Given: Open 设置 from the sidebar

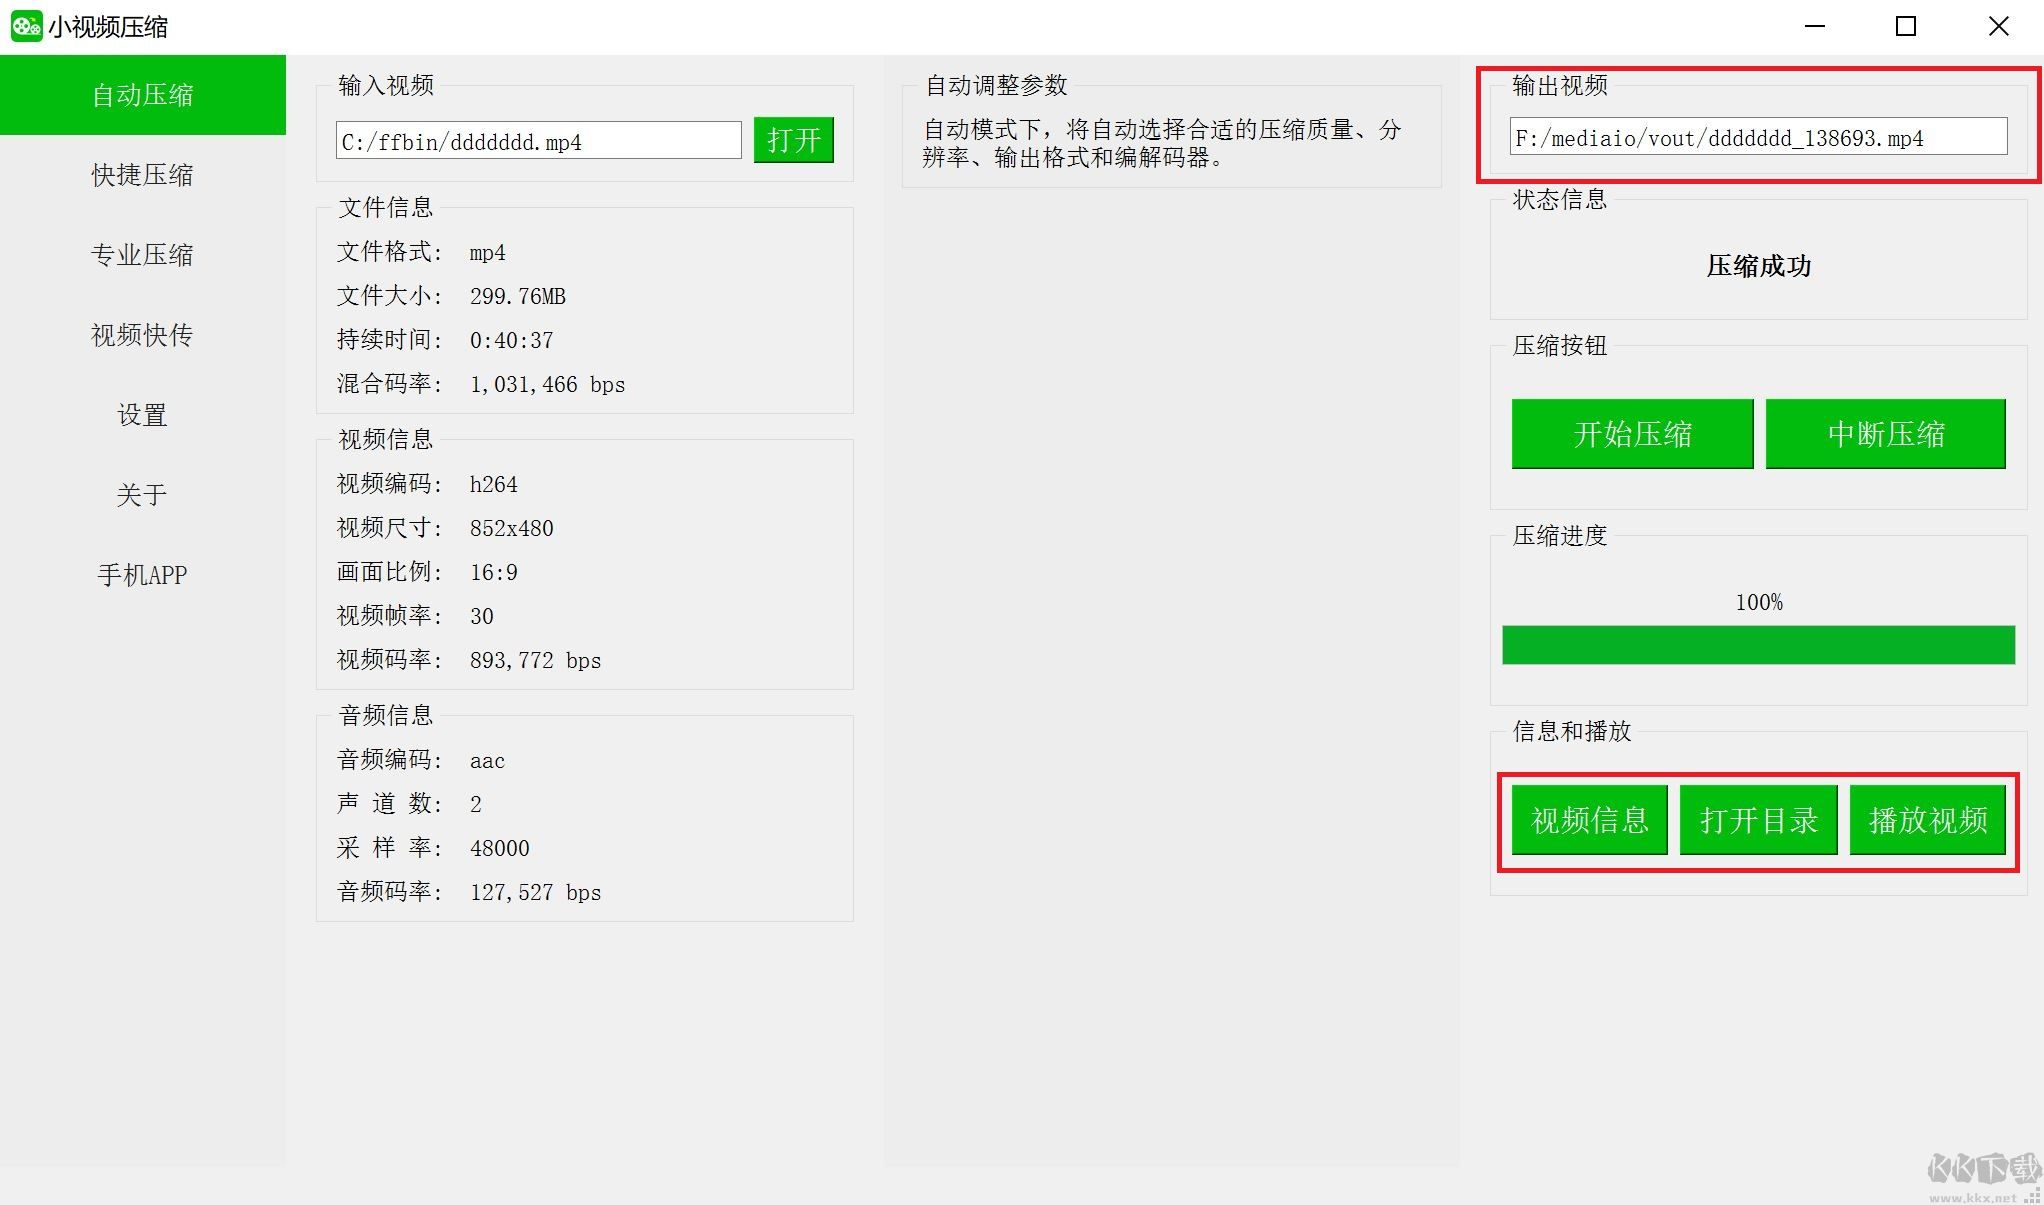Looking at the screenshot, I should coord(142,415).
